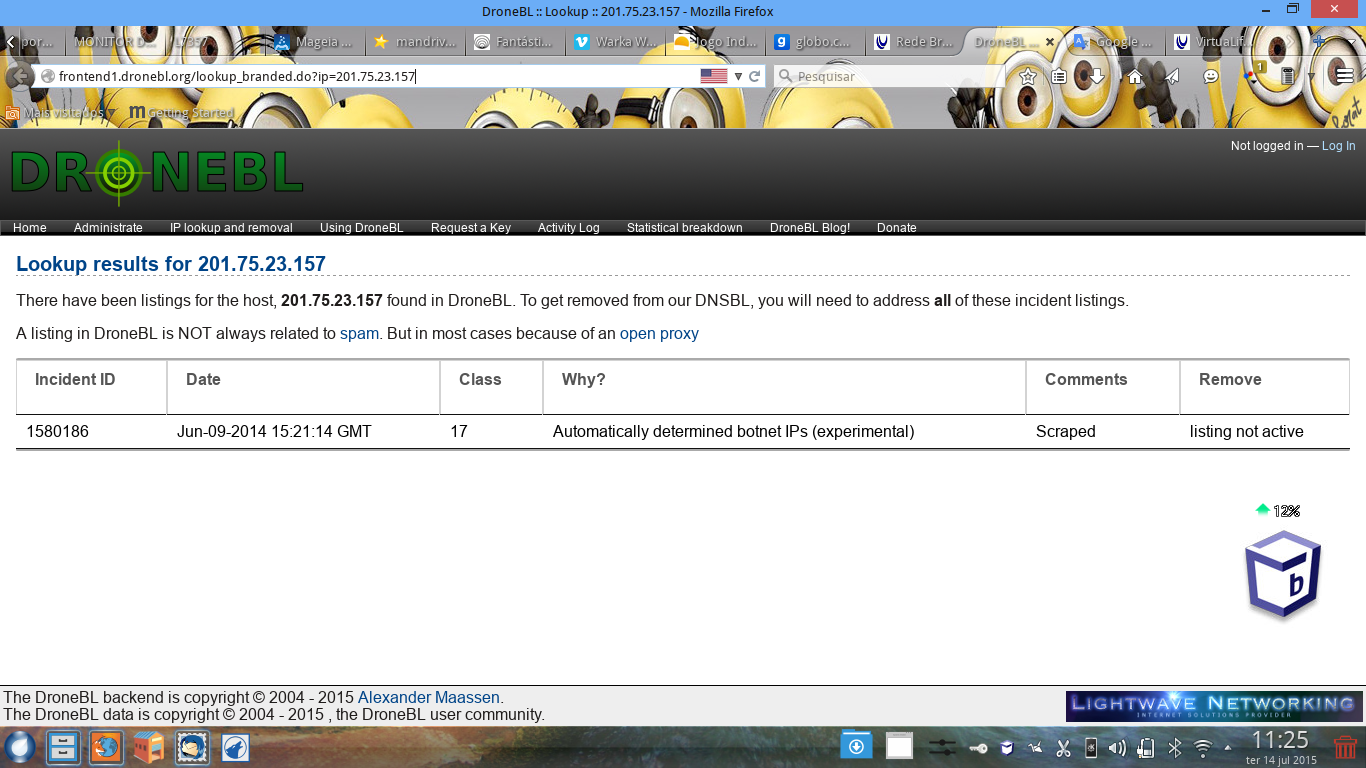Screen dimensions: 1366x768
Task: Click the 11:25 taskbar clock
Action: pos(1281,740)
